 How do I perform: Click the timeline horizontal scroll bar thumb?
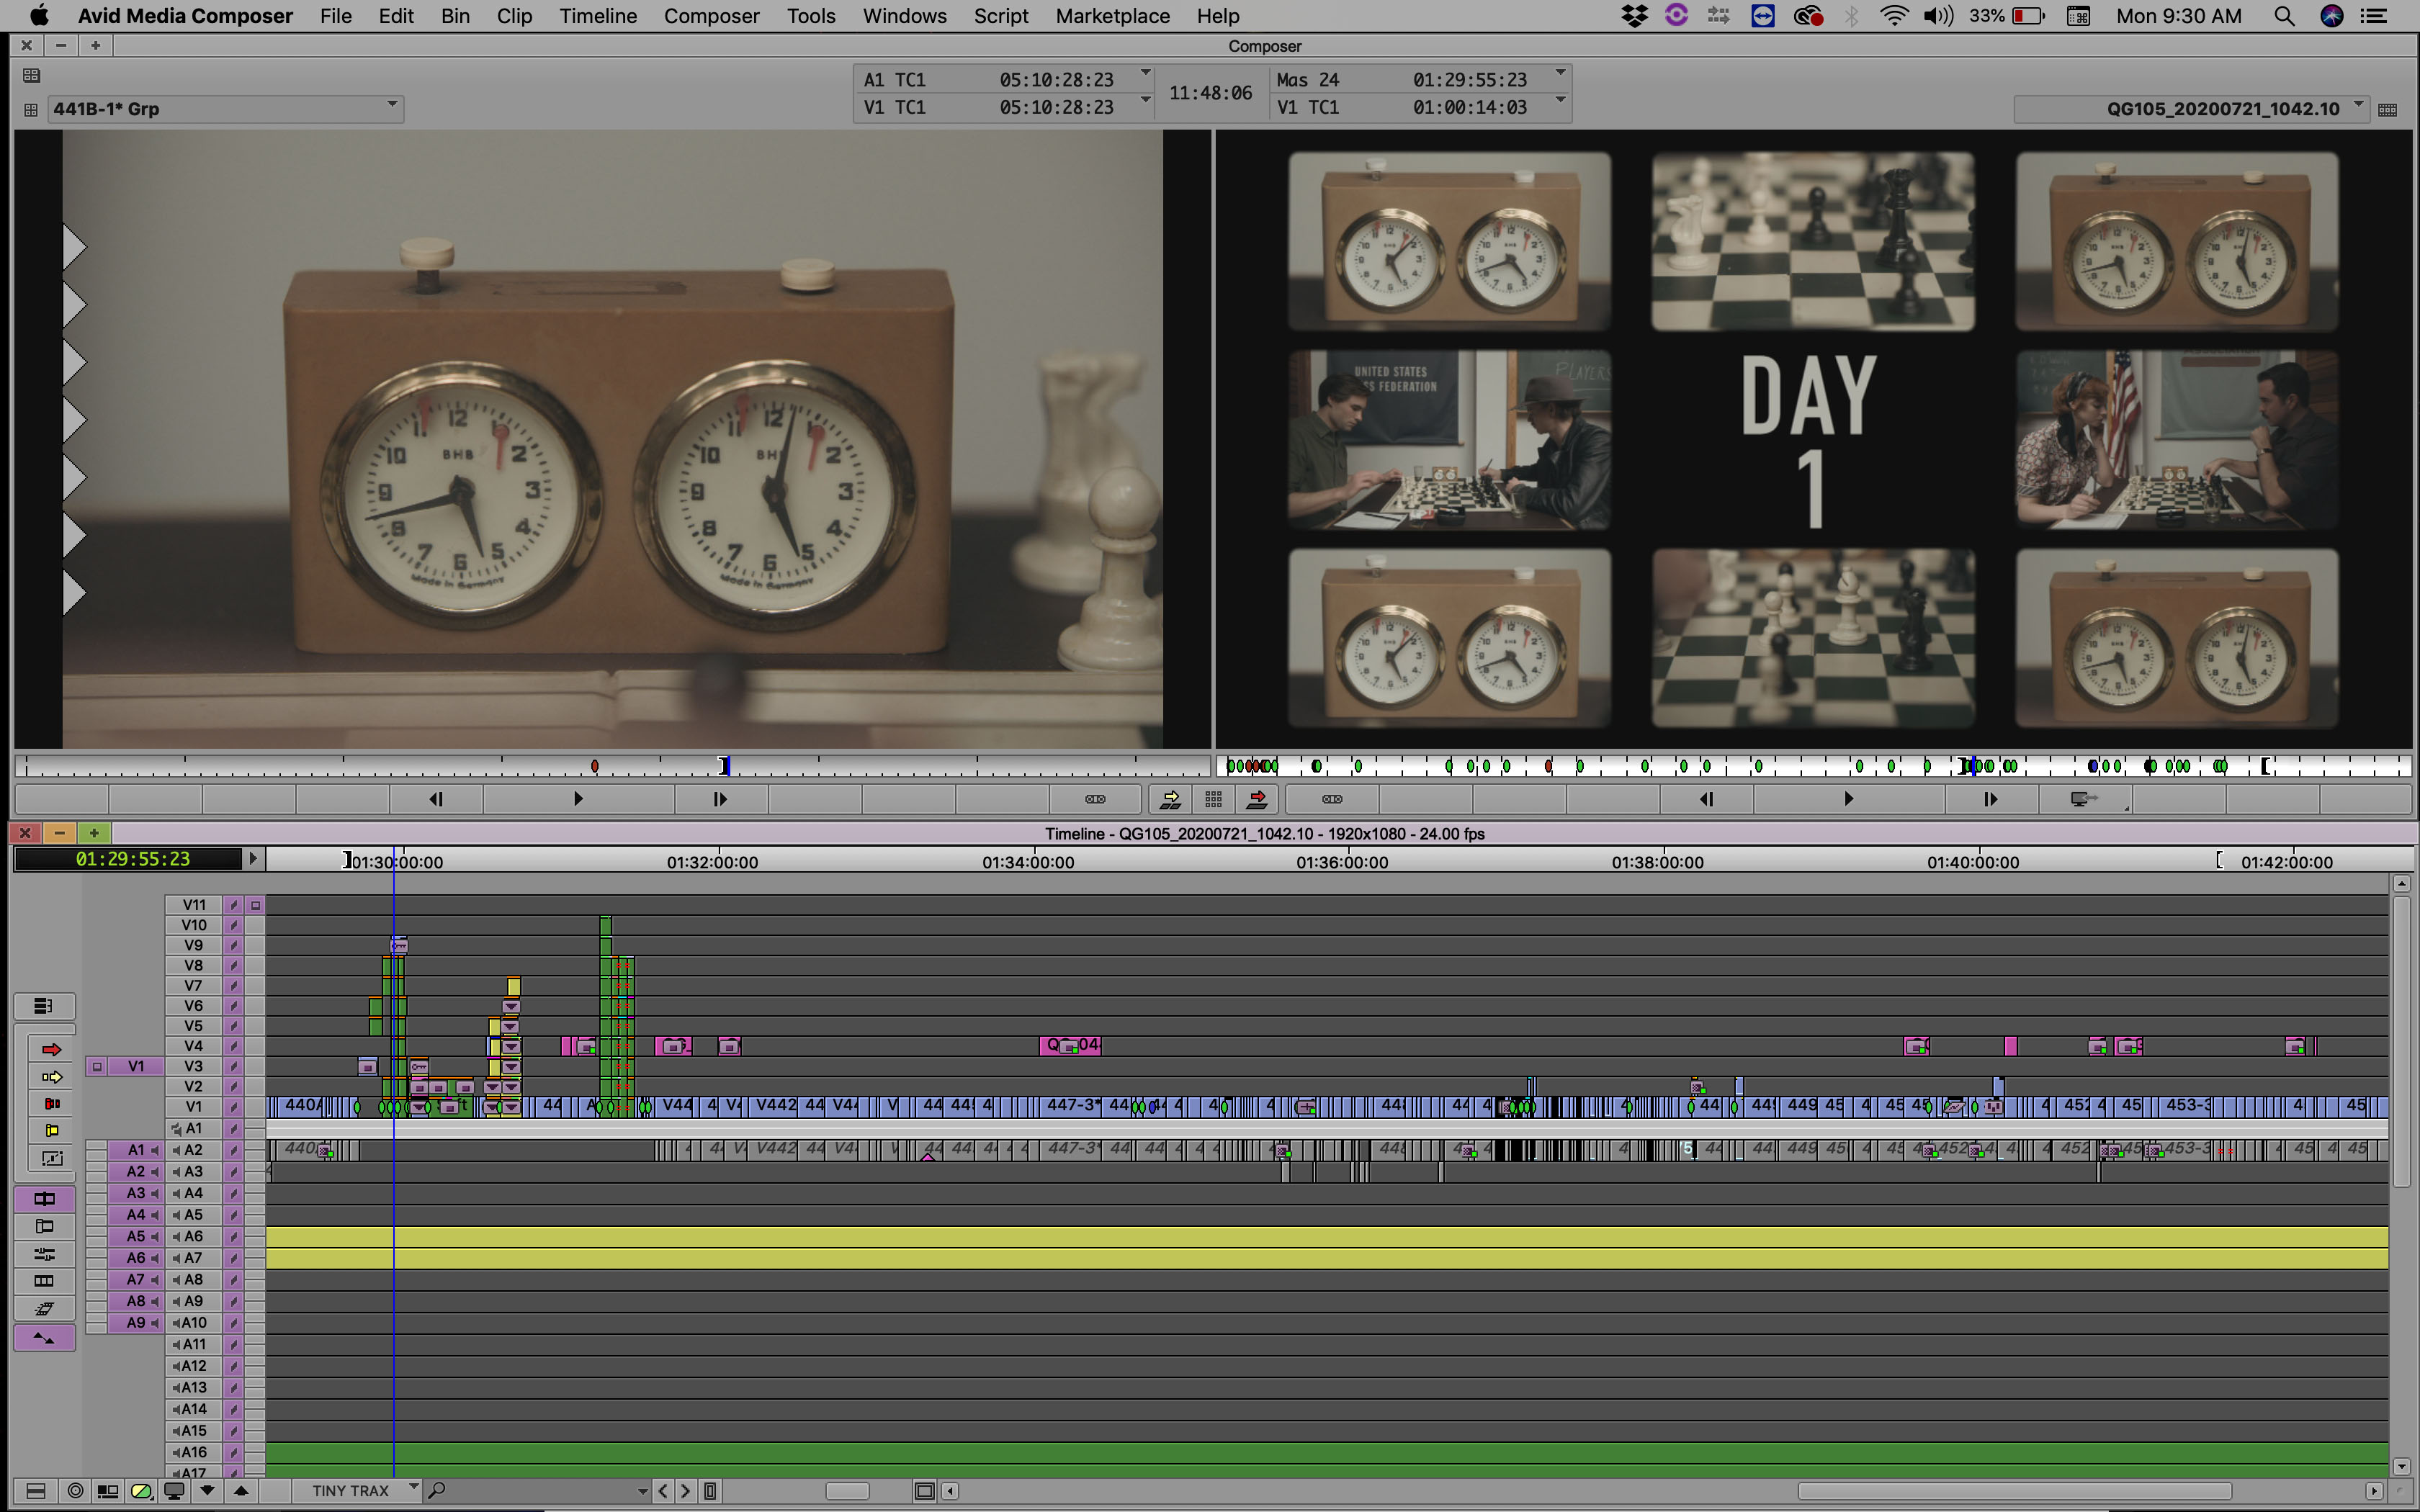2015,1491
